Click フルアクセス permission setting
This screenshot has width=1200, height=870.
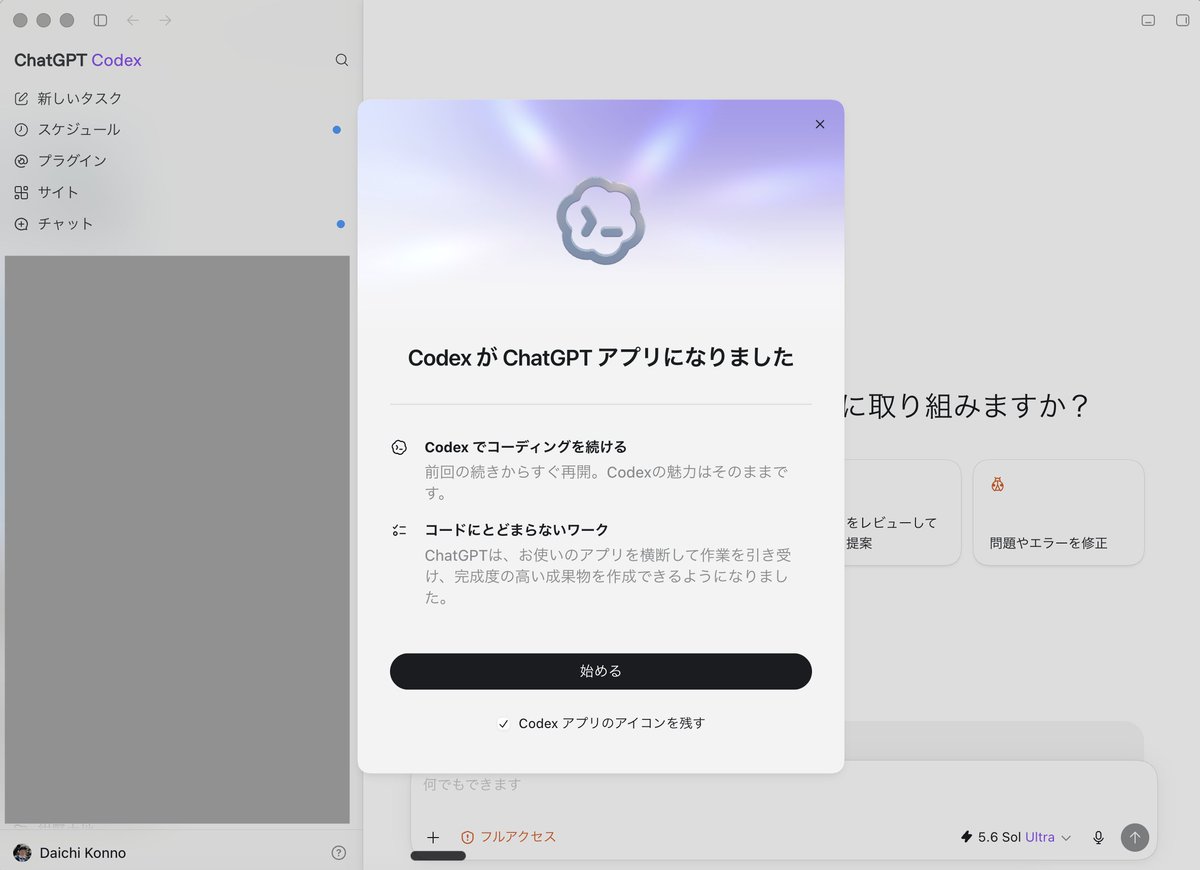coord(508,837)
